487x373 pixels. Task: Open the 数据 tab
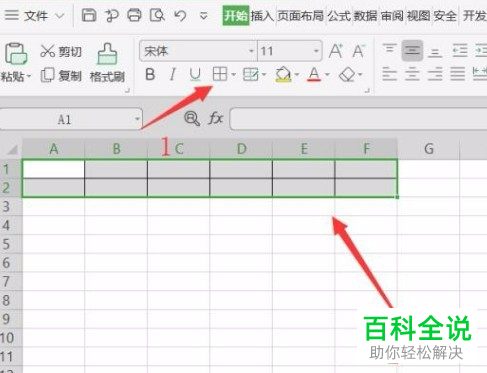365,16
